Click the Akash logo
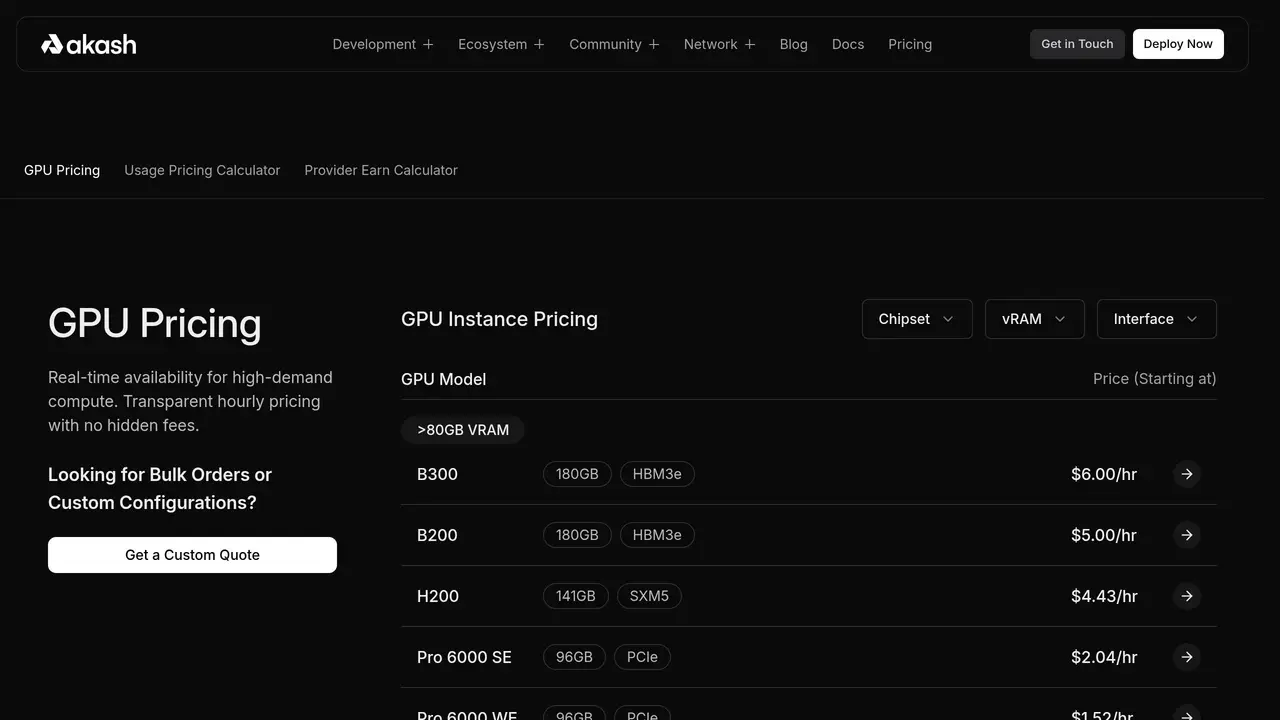The height and width of the screenshot is (720, 1280). click(x=88, y=44)
